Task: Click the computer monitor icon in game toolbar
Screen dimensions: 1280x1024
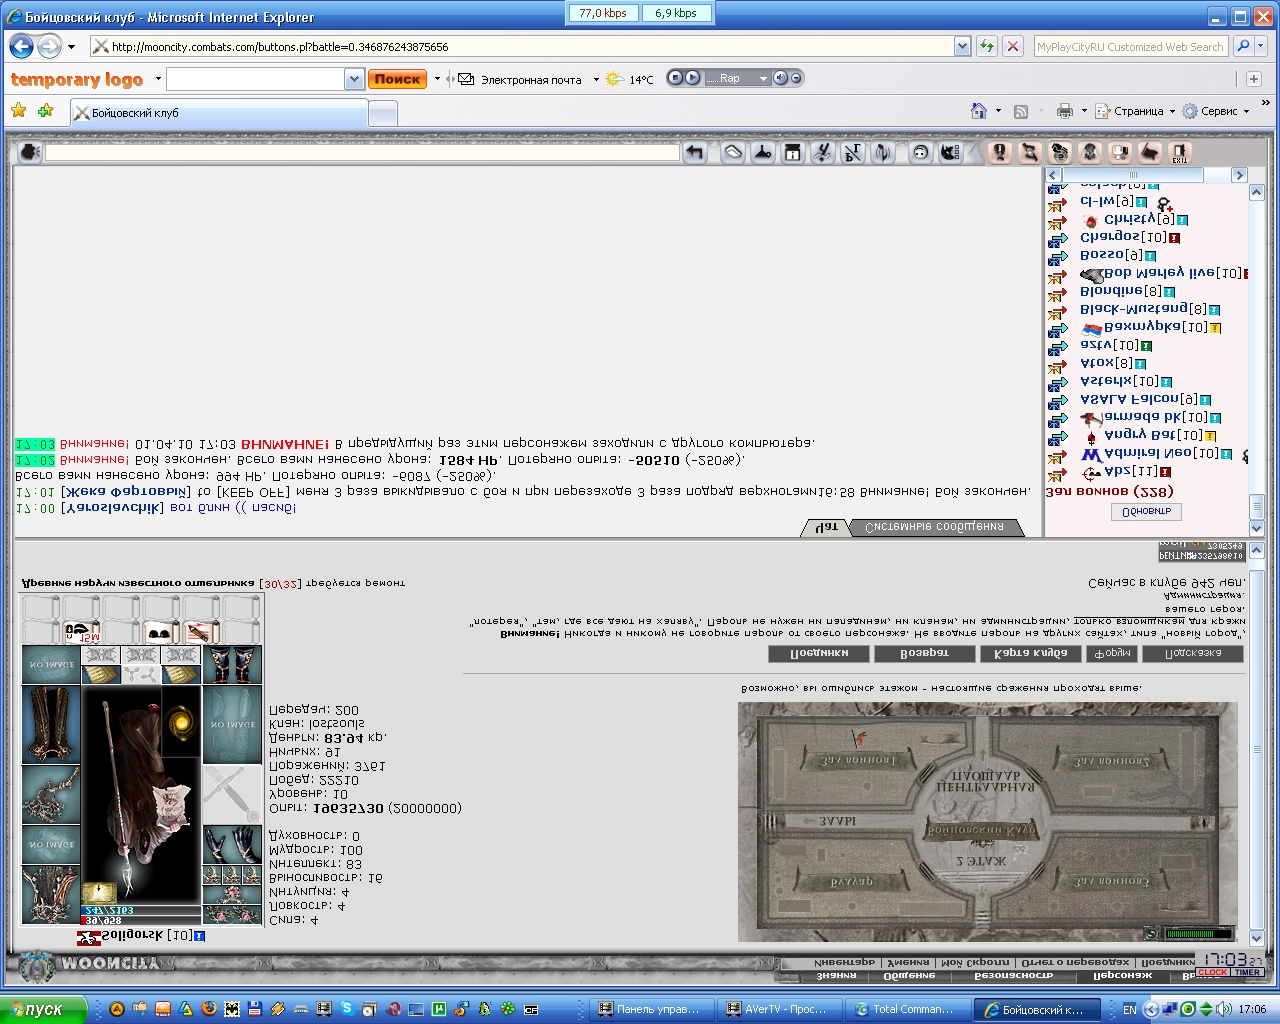Action: click(x=1120, y=152)
